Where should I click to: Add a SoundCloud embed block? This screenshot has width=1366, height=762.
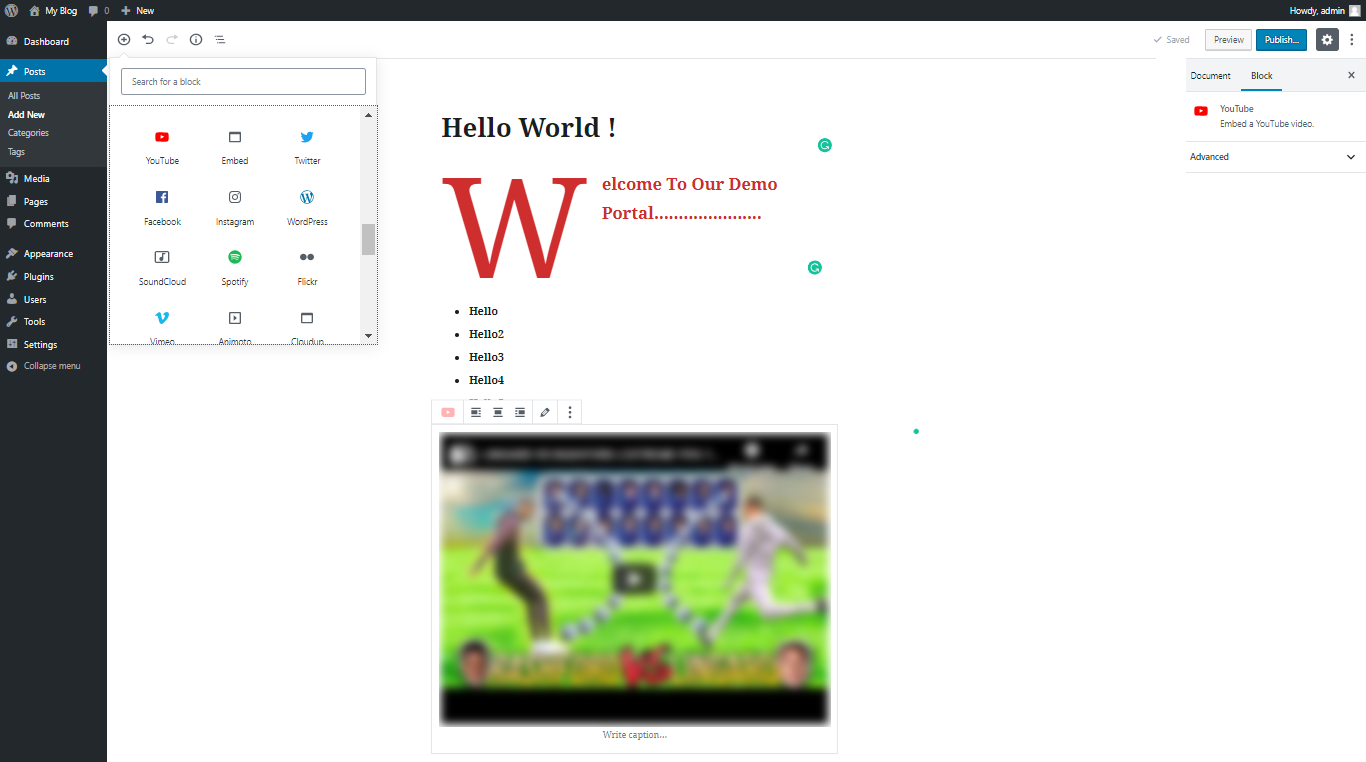pyautogui.click(x=162, y=269)
